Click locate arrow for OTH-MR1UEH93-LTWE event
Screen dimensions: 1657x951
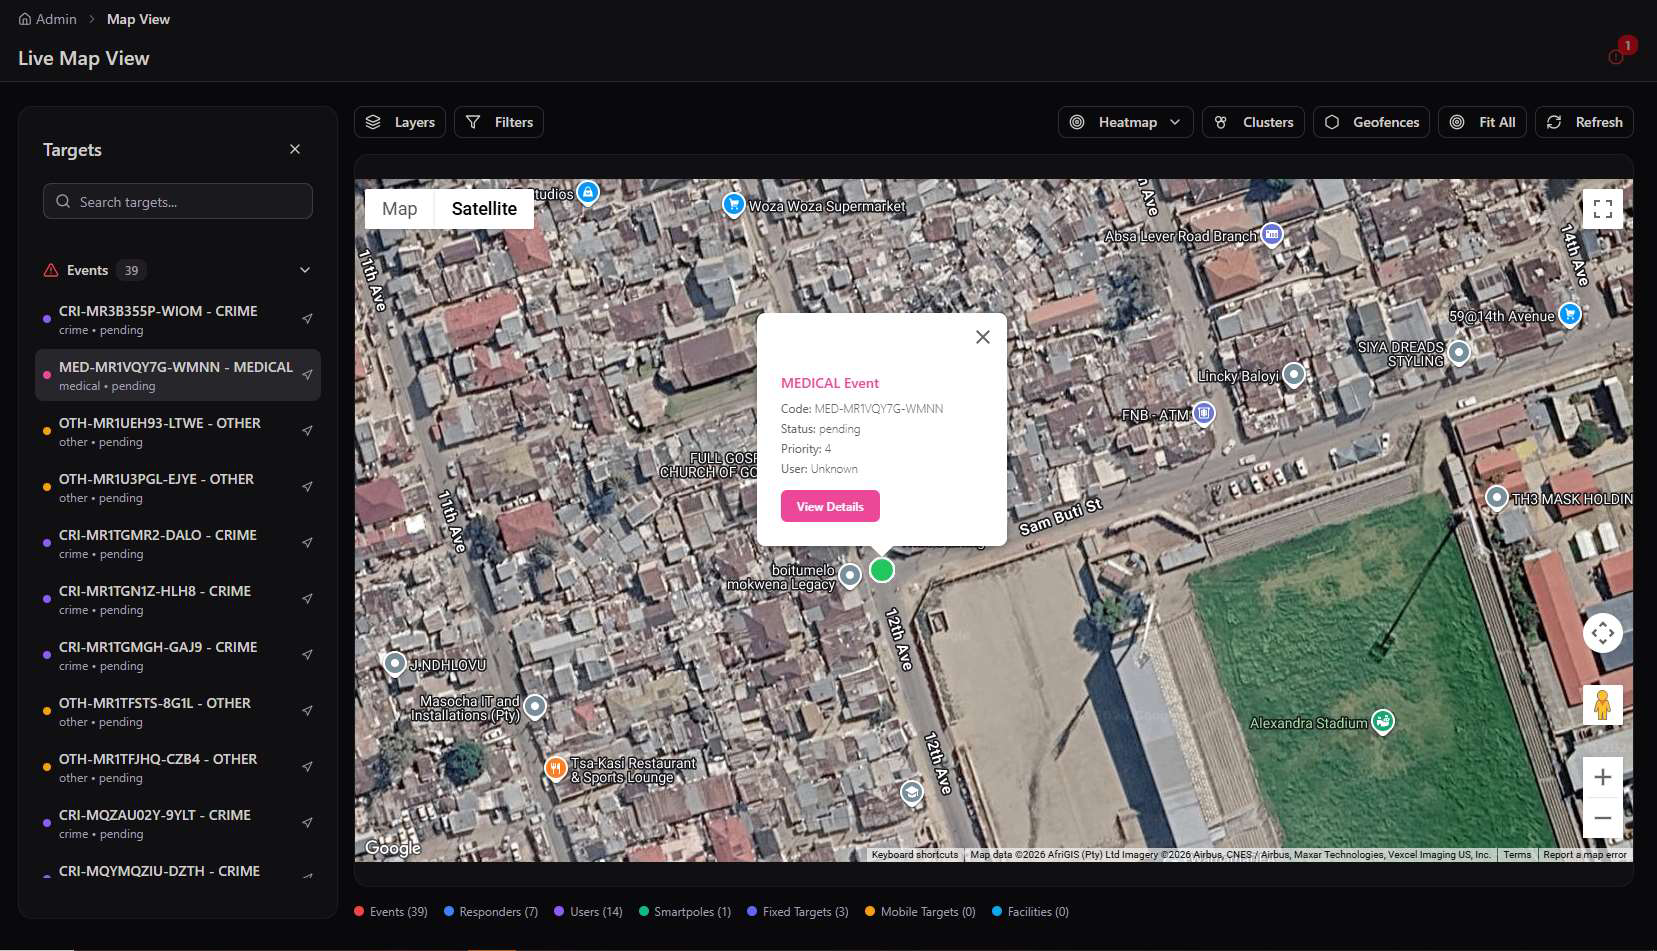coord(307,431)
